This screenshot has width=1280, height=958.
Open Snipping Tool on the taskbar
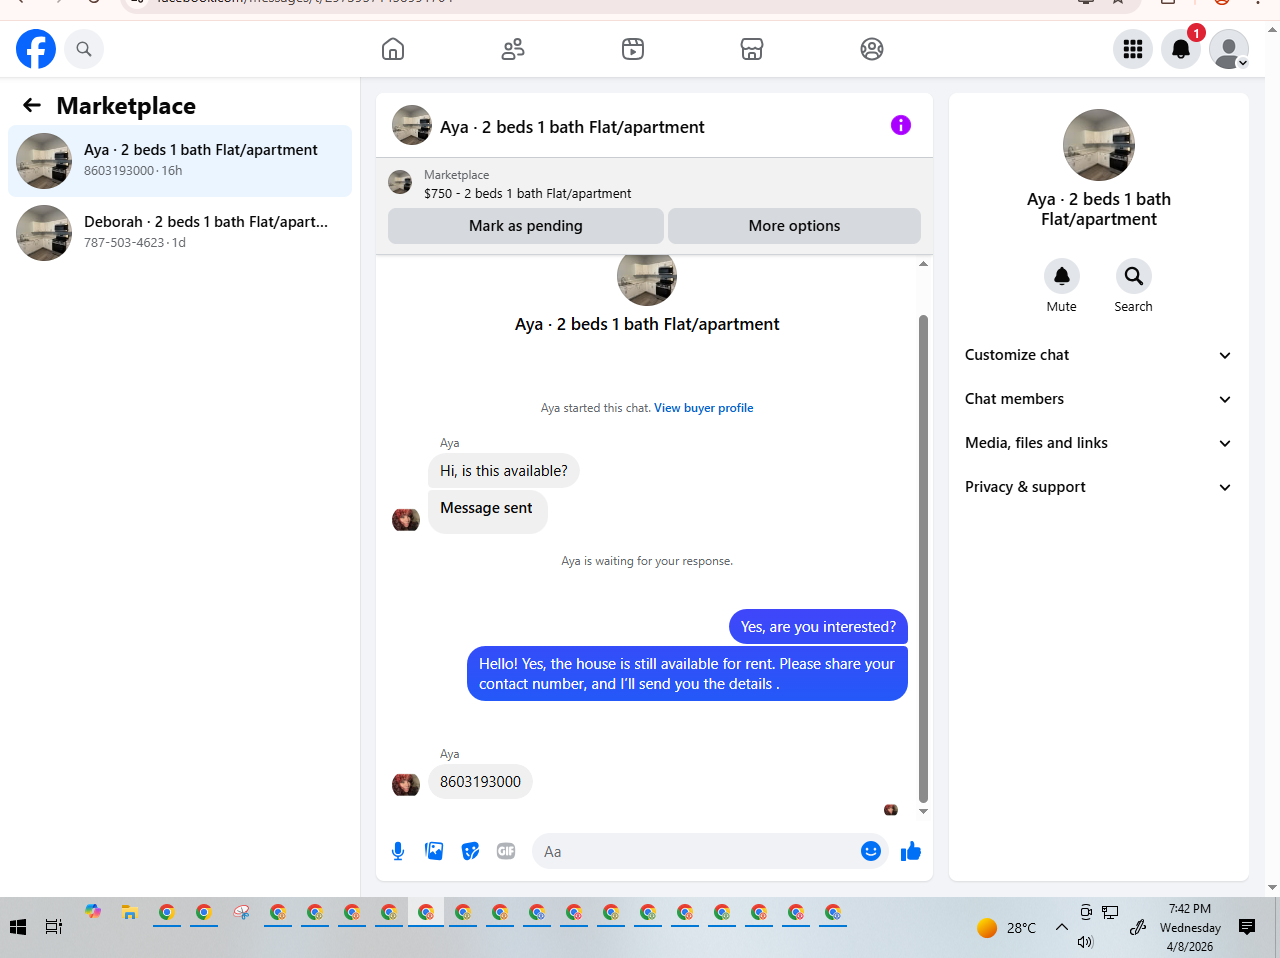point(241,912)
